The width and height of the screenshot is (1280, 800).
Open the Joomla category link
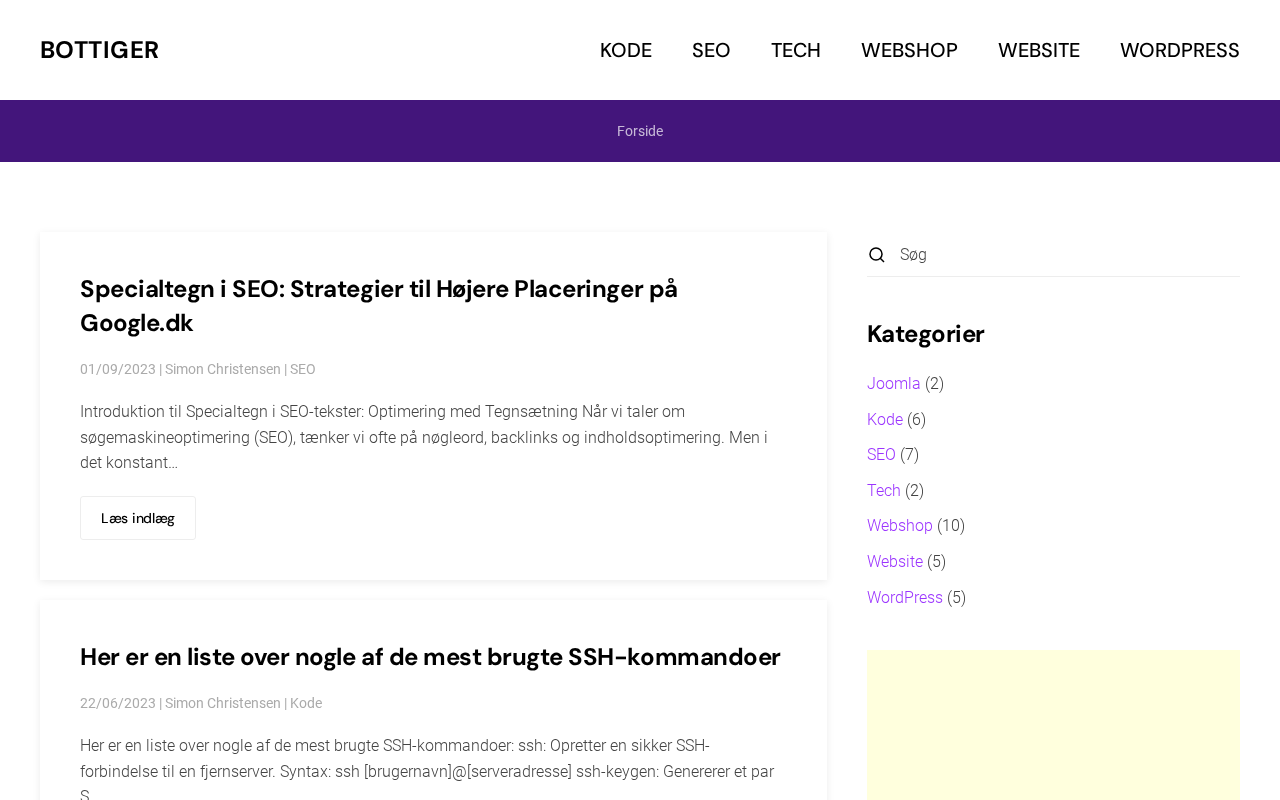coord(894,384)
